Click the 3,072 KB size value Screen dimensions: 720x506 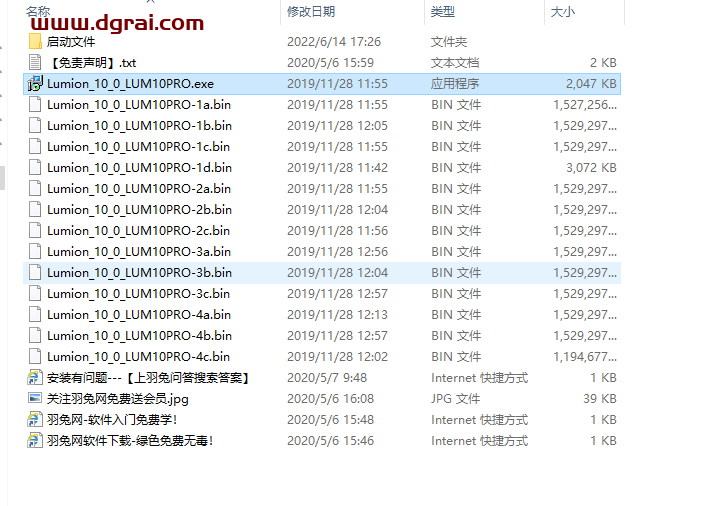pos(591,168)
